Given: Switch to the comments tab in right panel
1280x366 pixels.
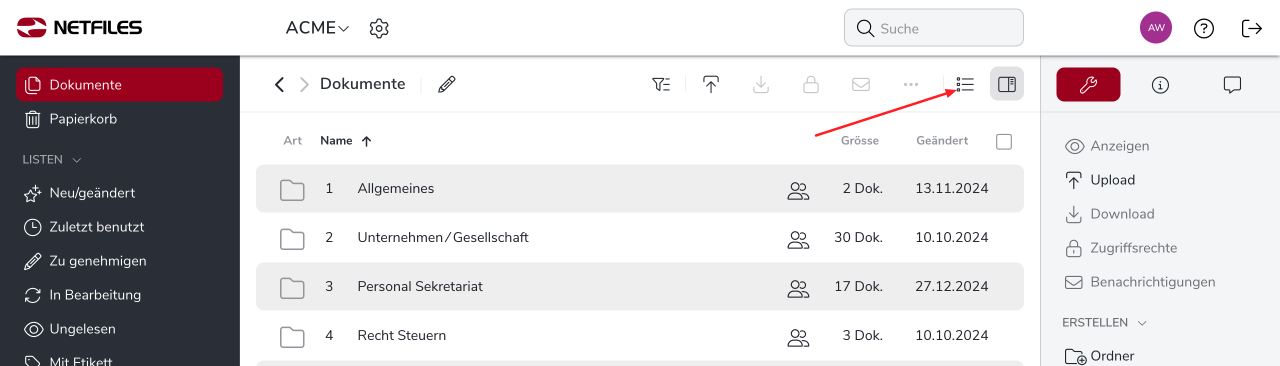Looking at the screenshot, I should coord(1232,85).
